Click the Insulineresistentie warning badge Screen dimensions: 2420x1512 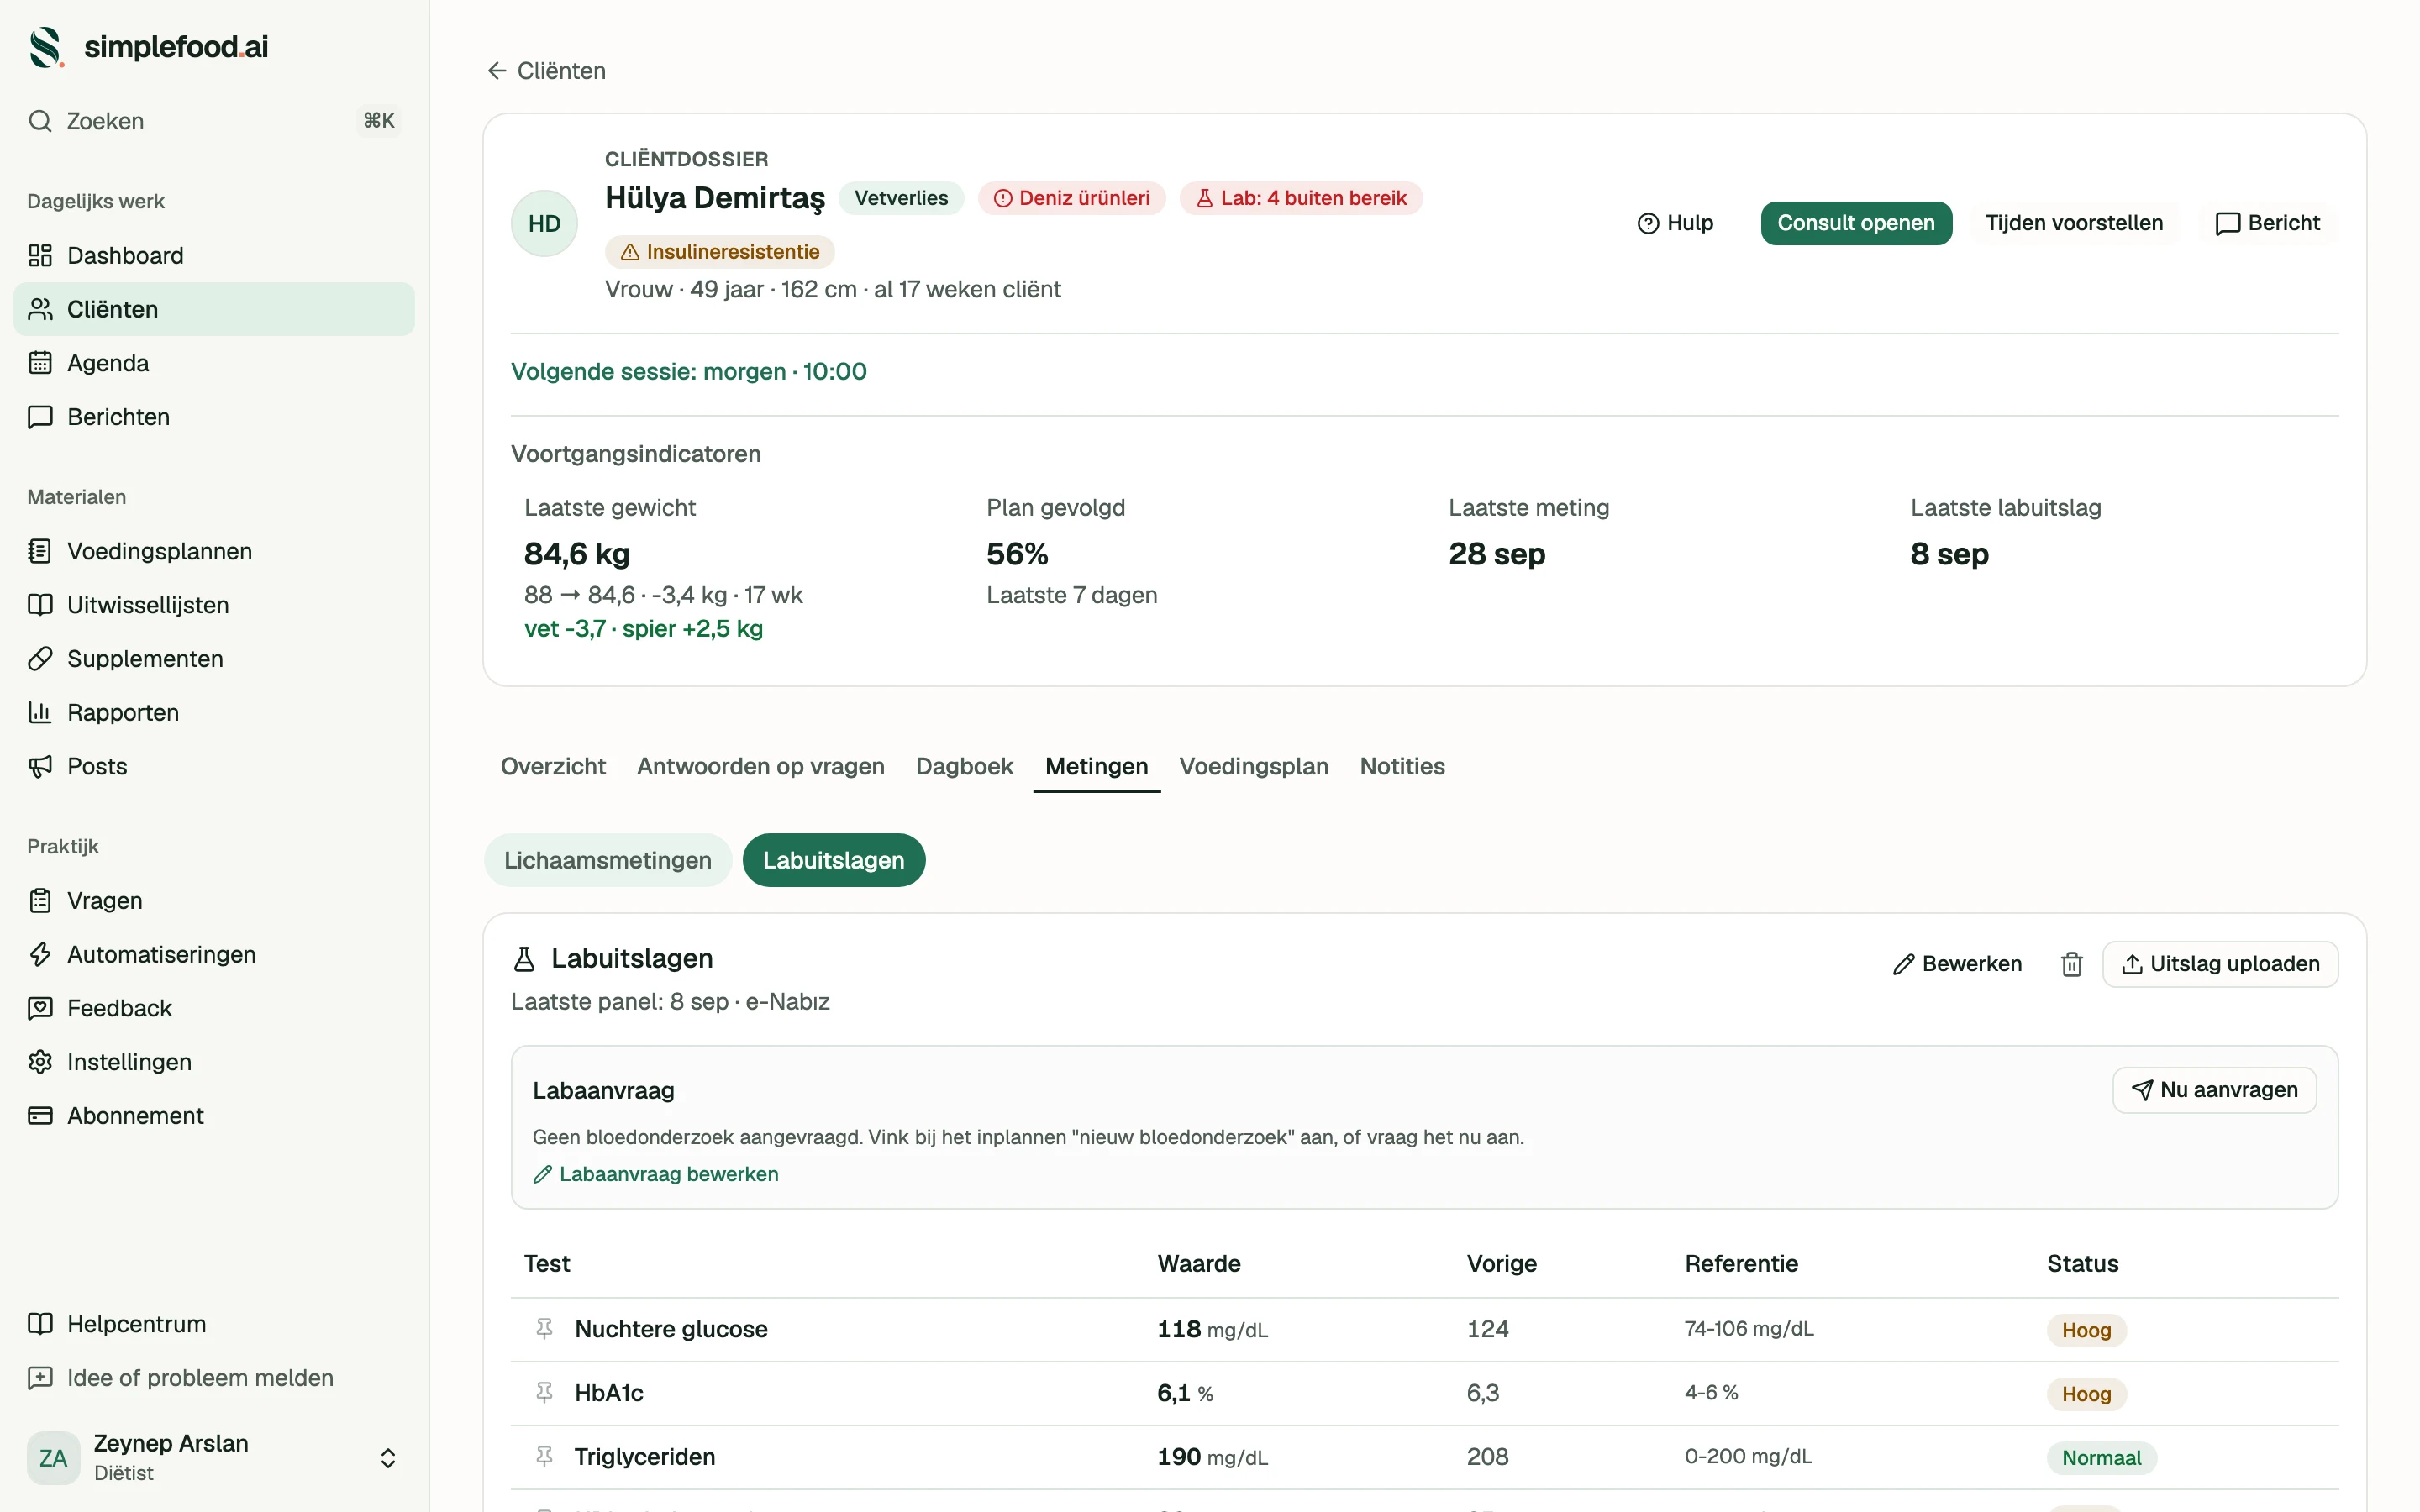720,252
